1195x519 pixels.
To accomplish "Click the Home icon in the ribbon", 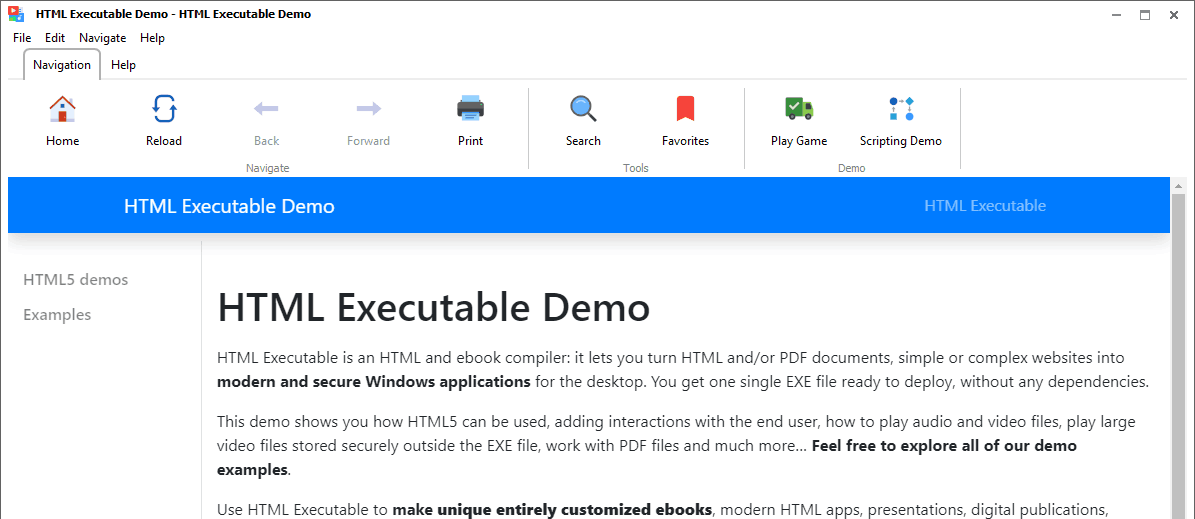I will 62,109.
